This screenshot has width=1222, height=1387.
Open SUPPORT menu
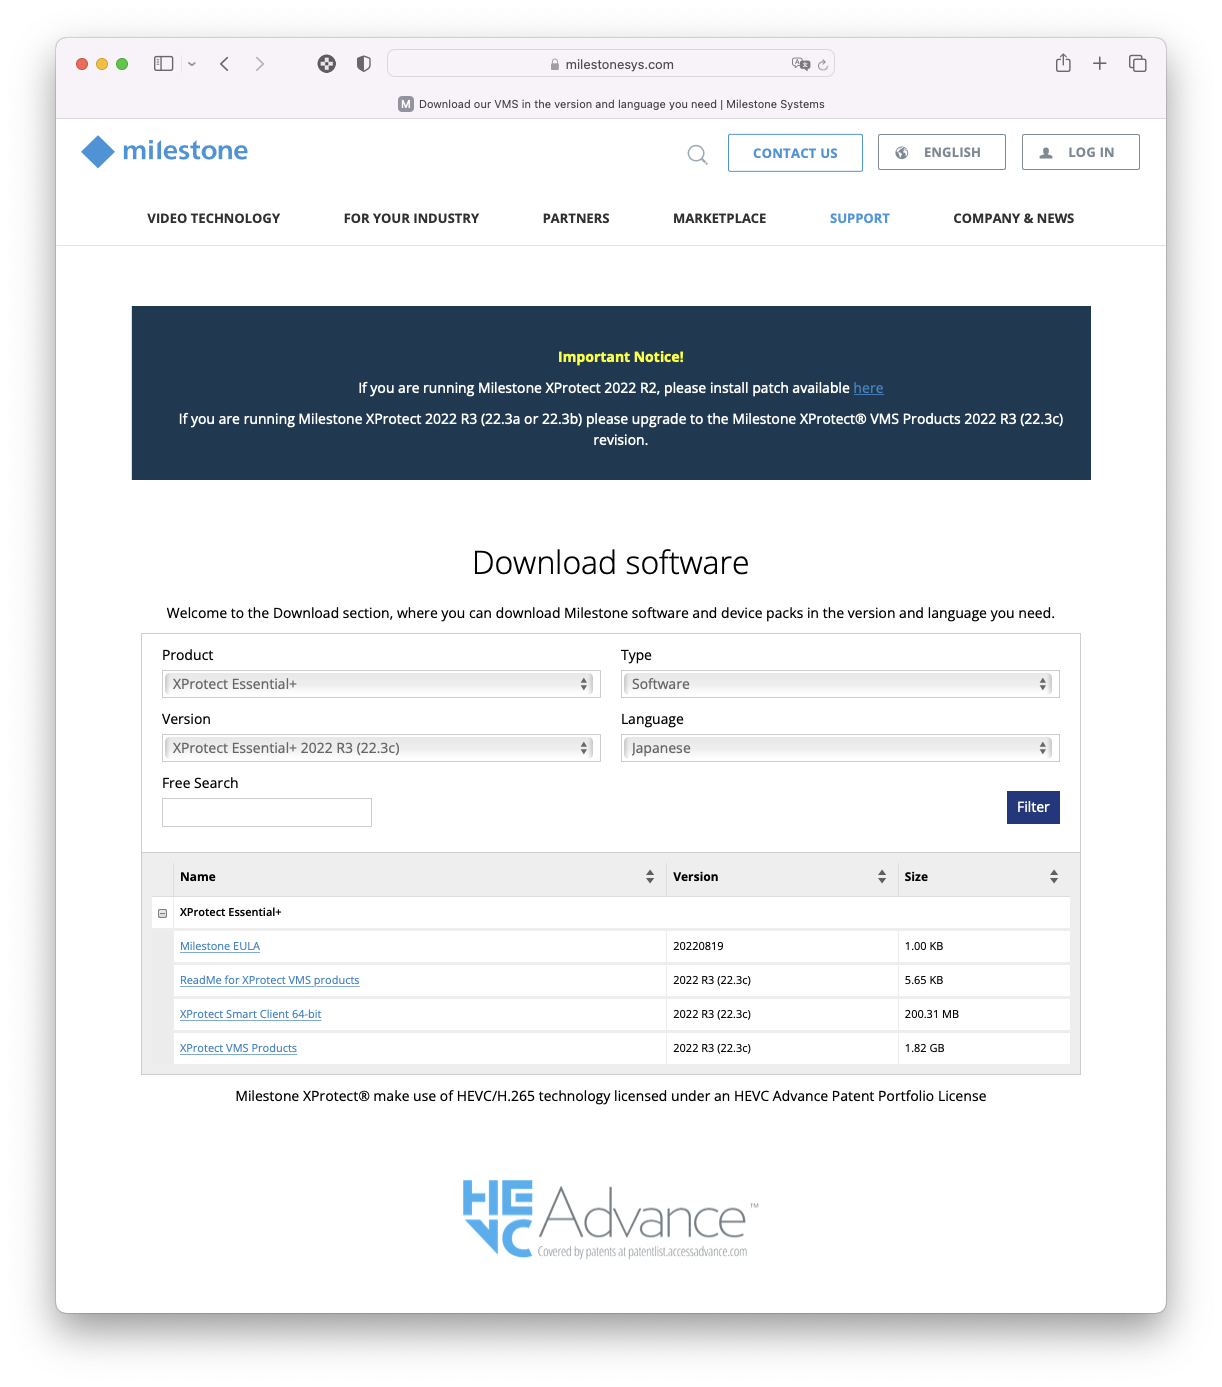coord(860,218)
